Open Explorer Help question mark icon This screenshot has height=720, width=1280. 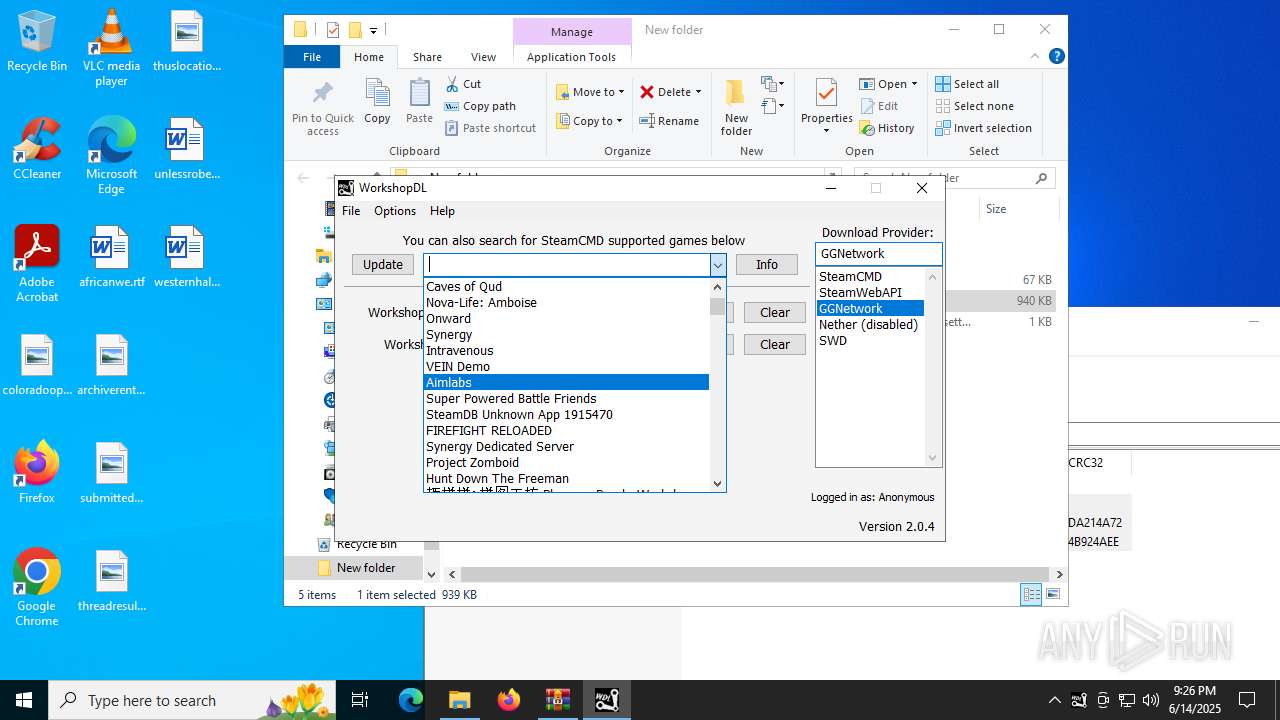tap(1056, 56)
